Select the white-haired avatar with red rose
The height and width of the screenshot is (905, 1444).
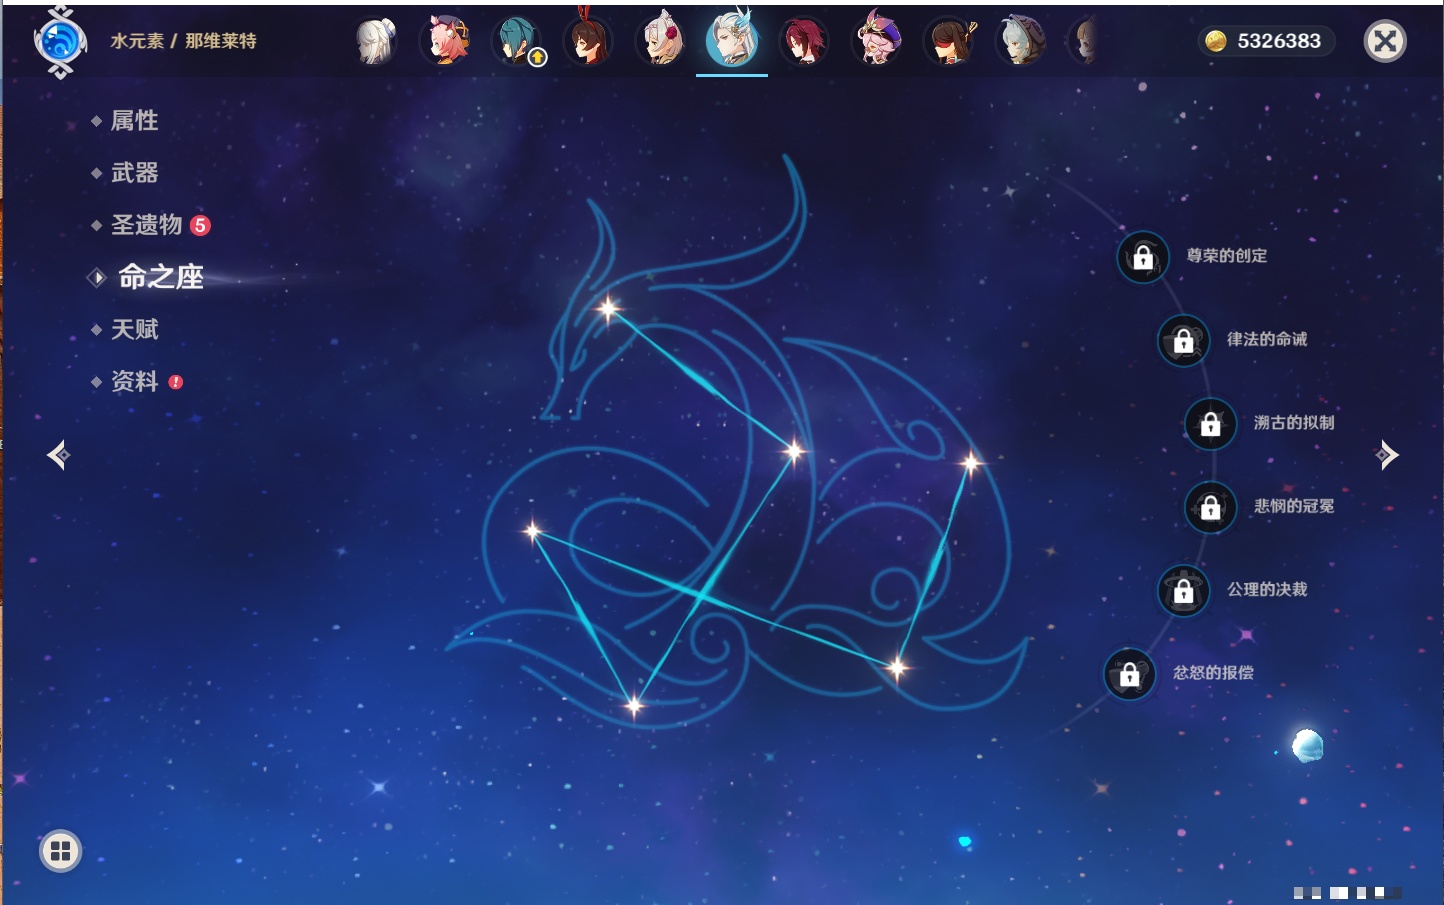tap(661, 40)
